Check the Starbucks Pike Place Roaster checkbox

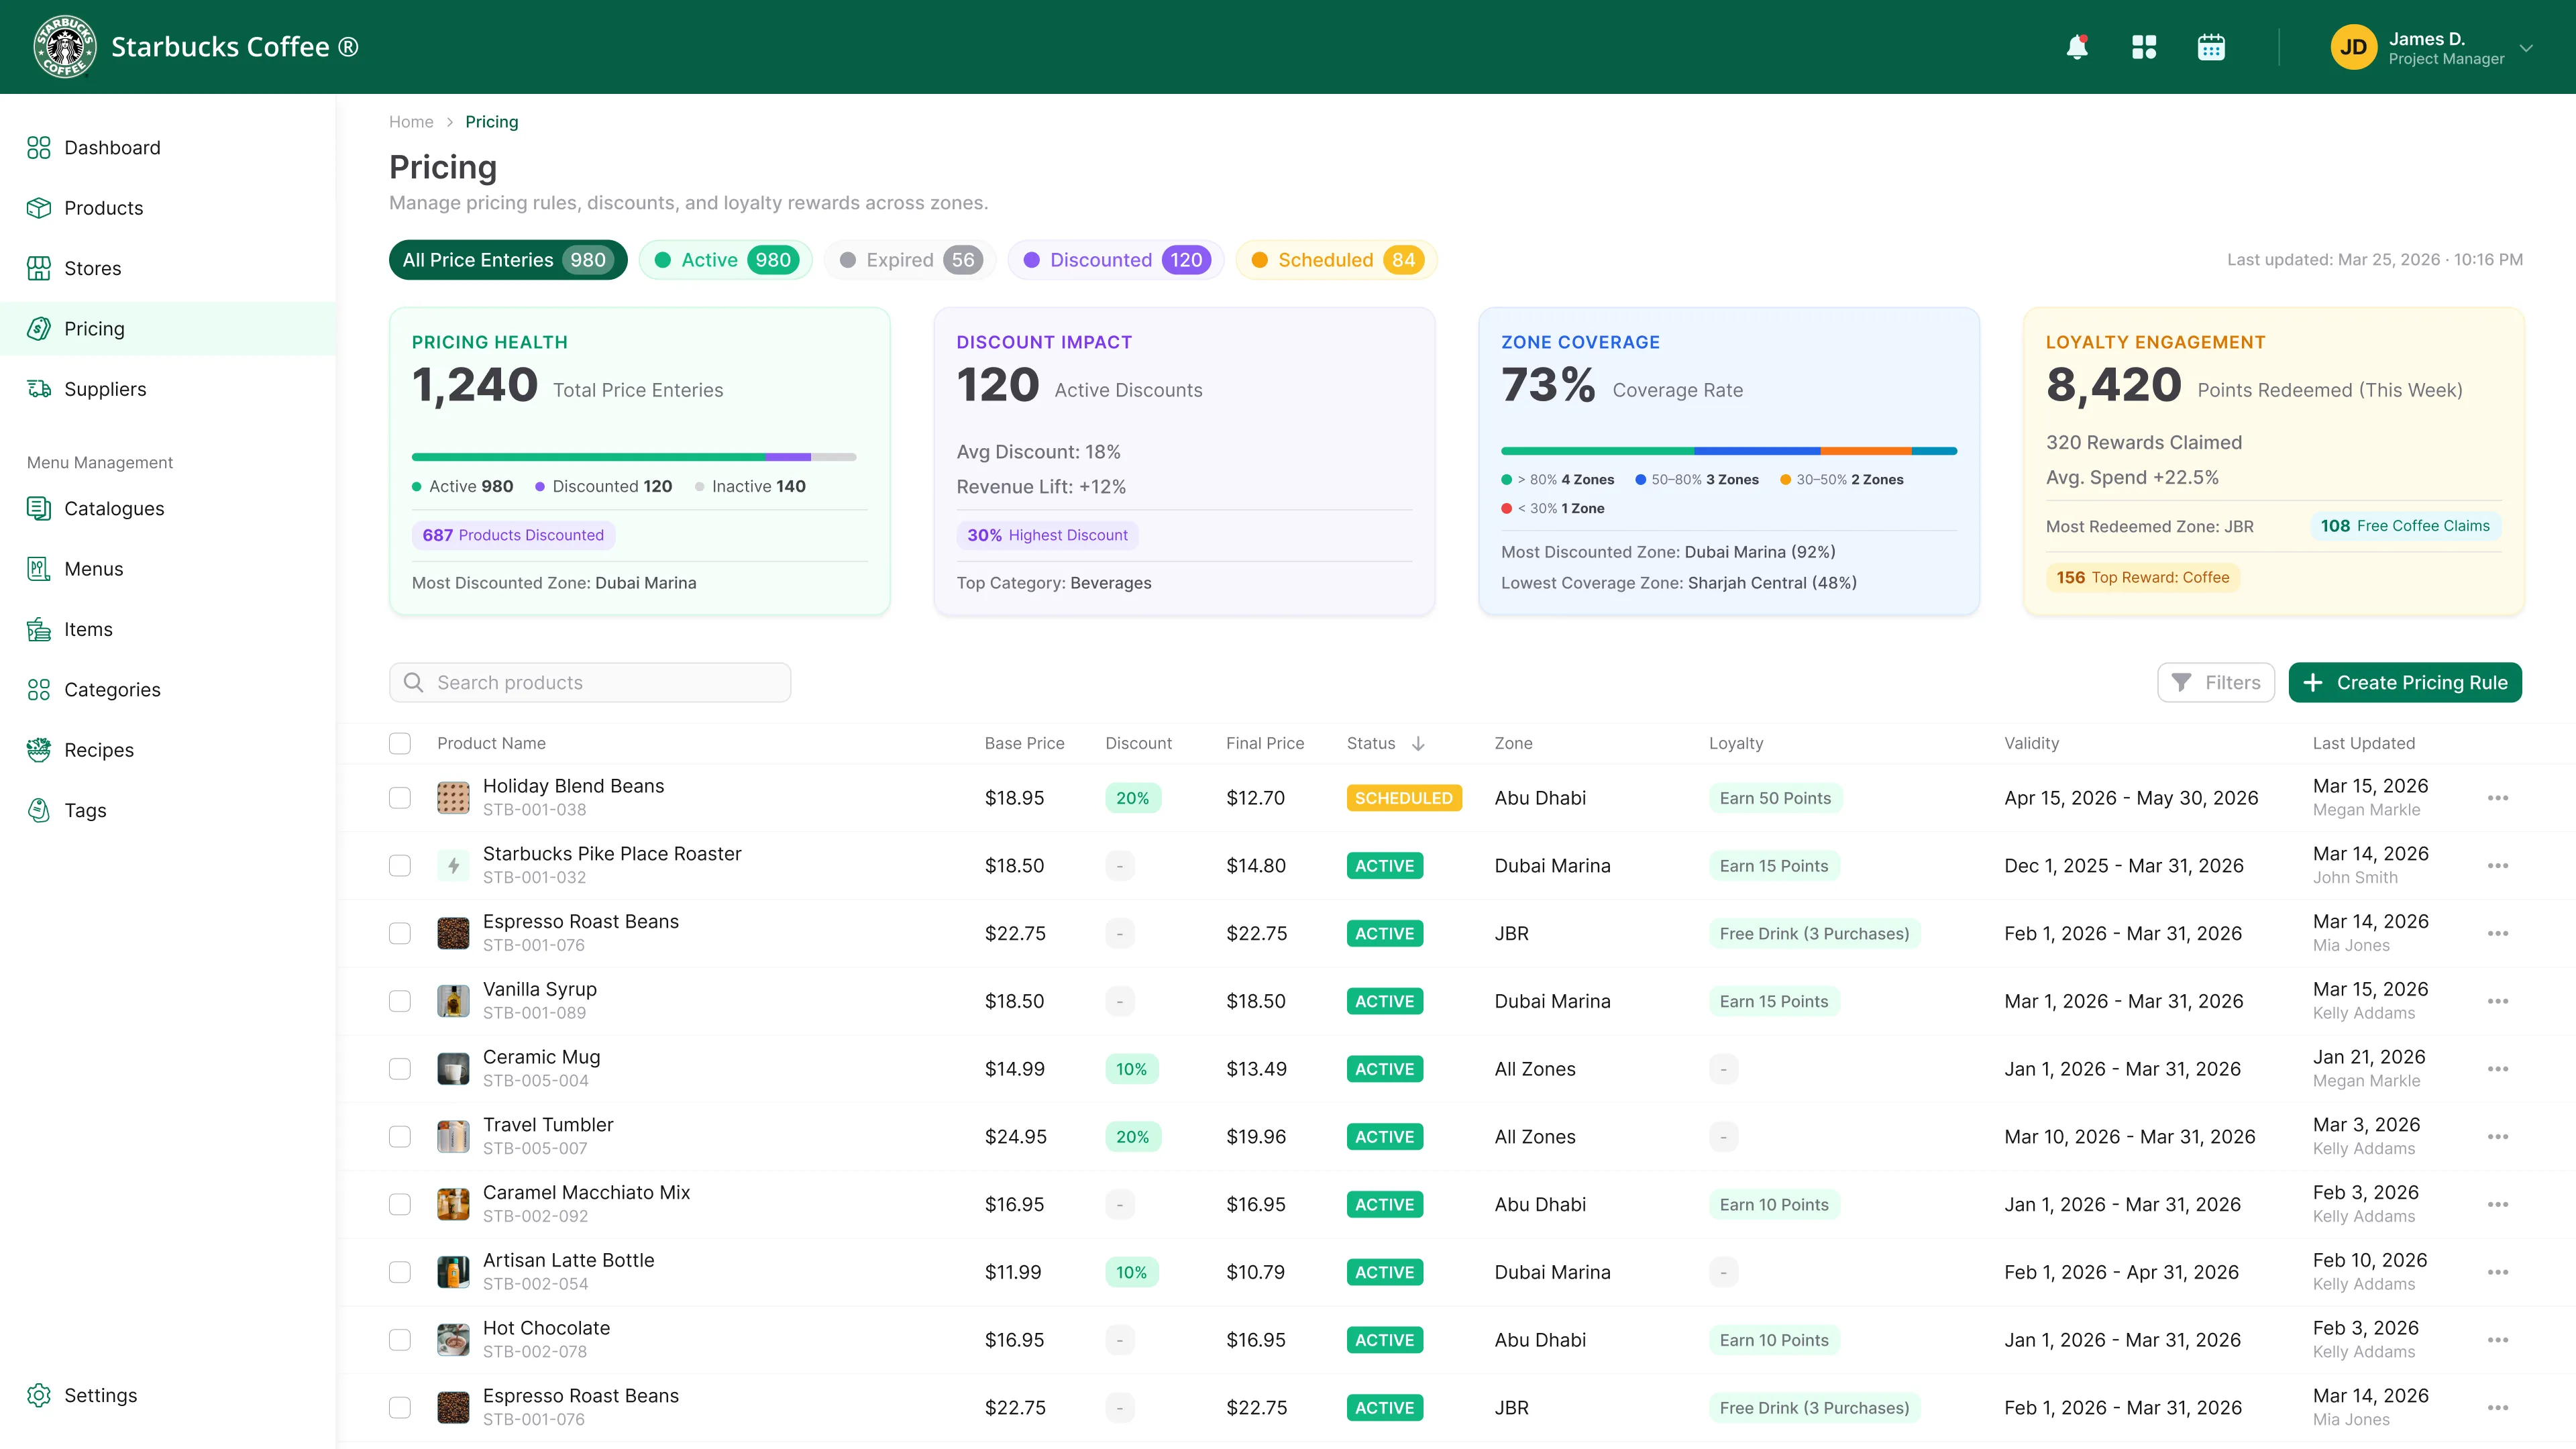coord(400,866)
